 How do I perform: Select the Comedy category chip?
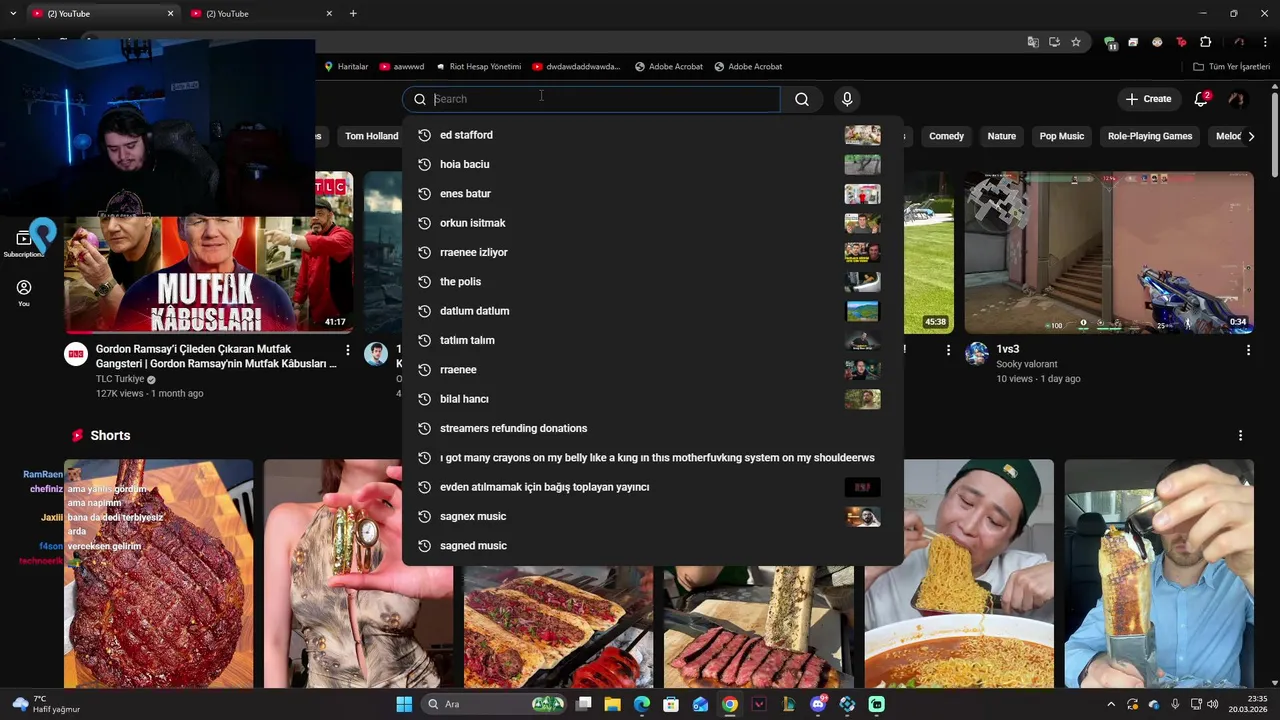tap(946, 136)
